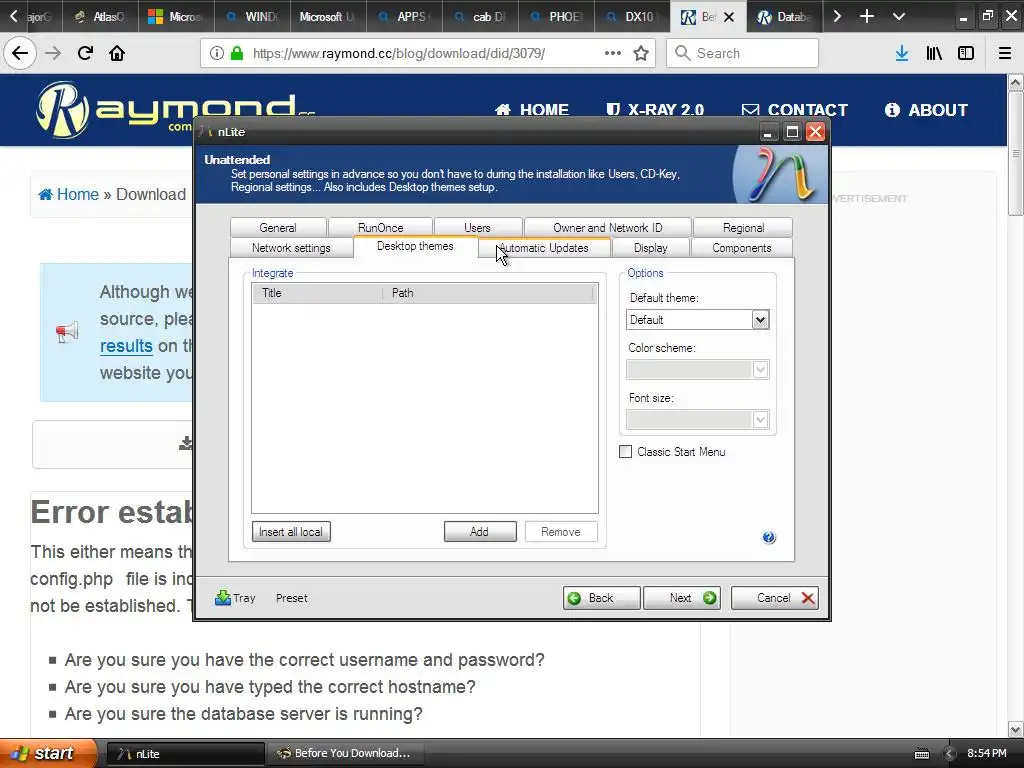The height and width of the screenshot is (768, 1024).
Task: Go Back in the nLite wizard
Action: tap(601, 598)
